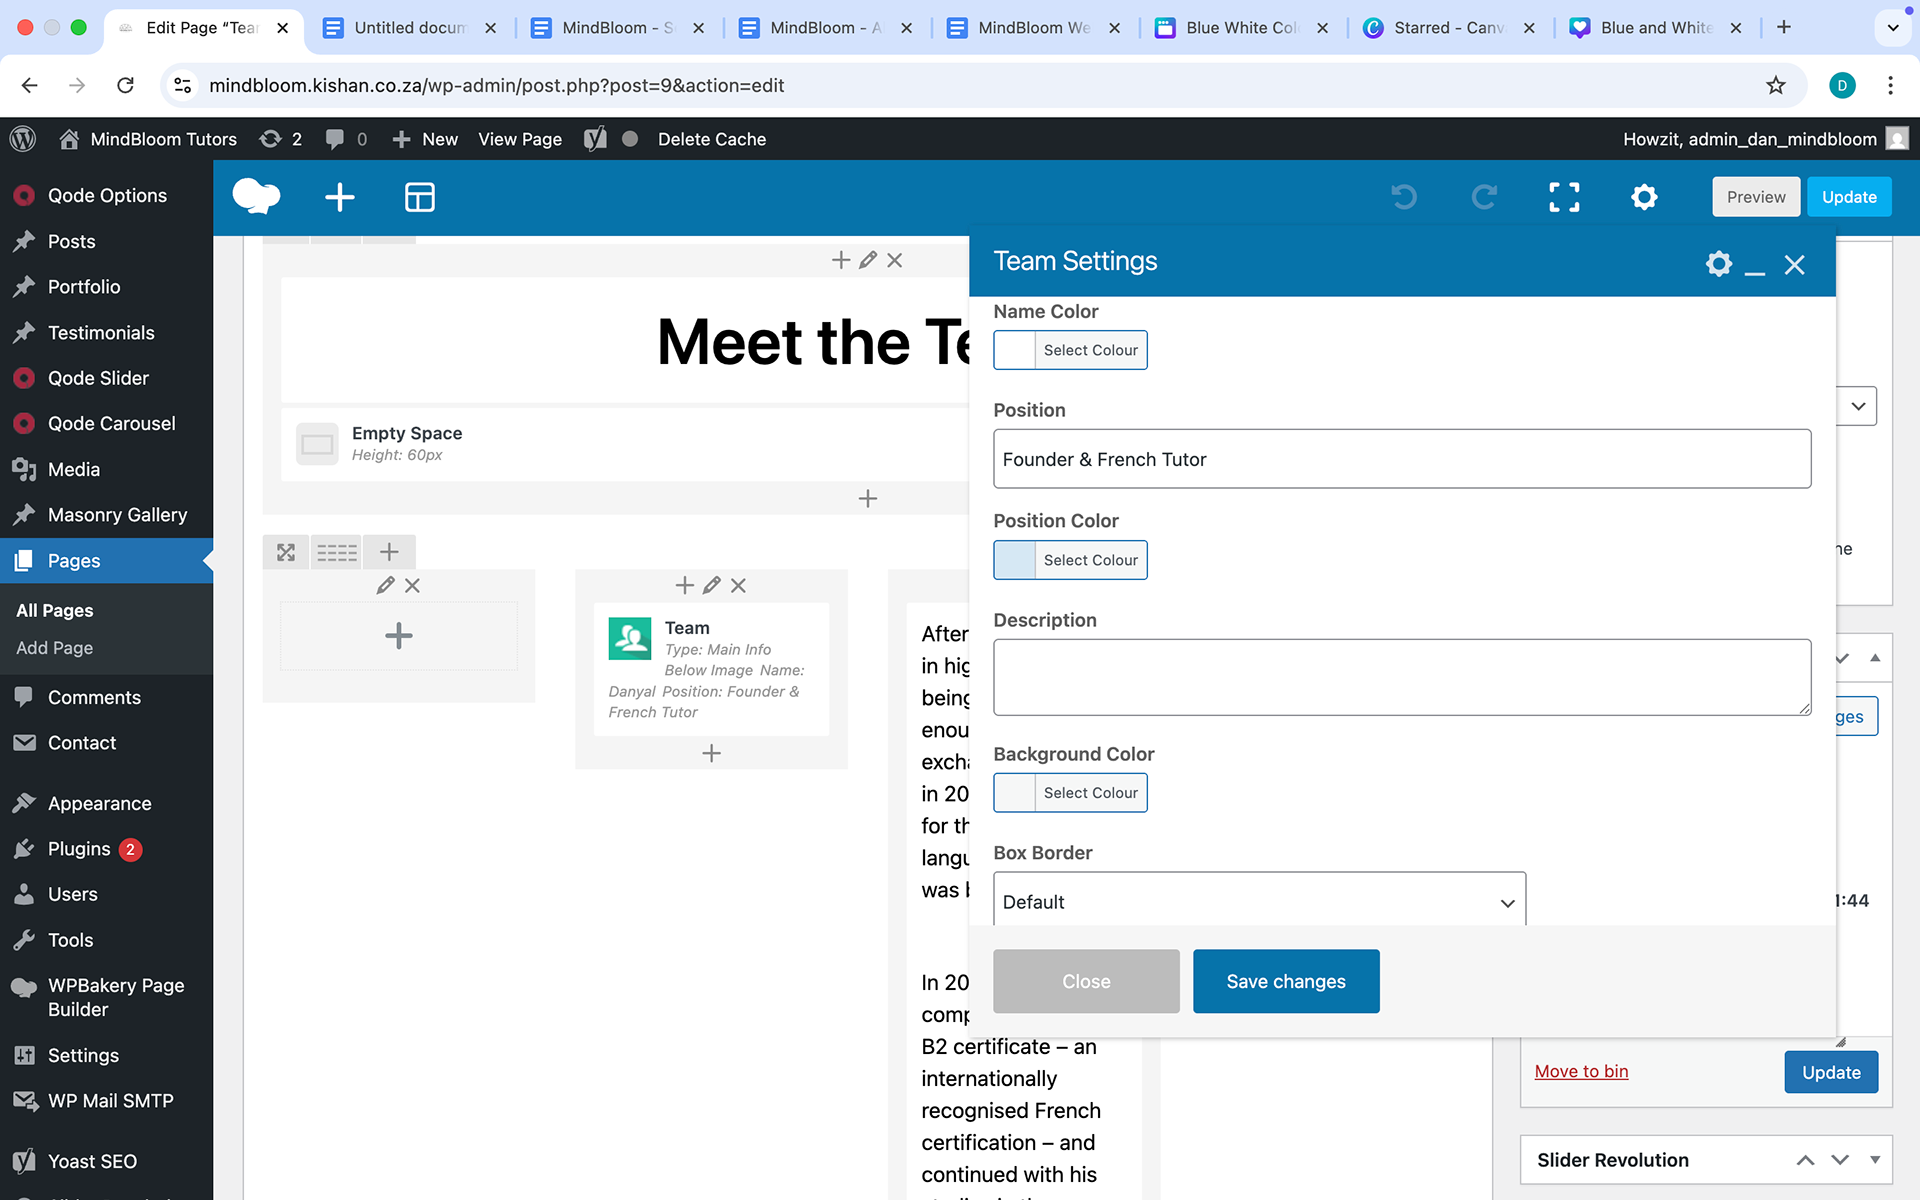
Task: Append element below Team block
Action: (711, 753)
